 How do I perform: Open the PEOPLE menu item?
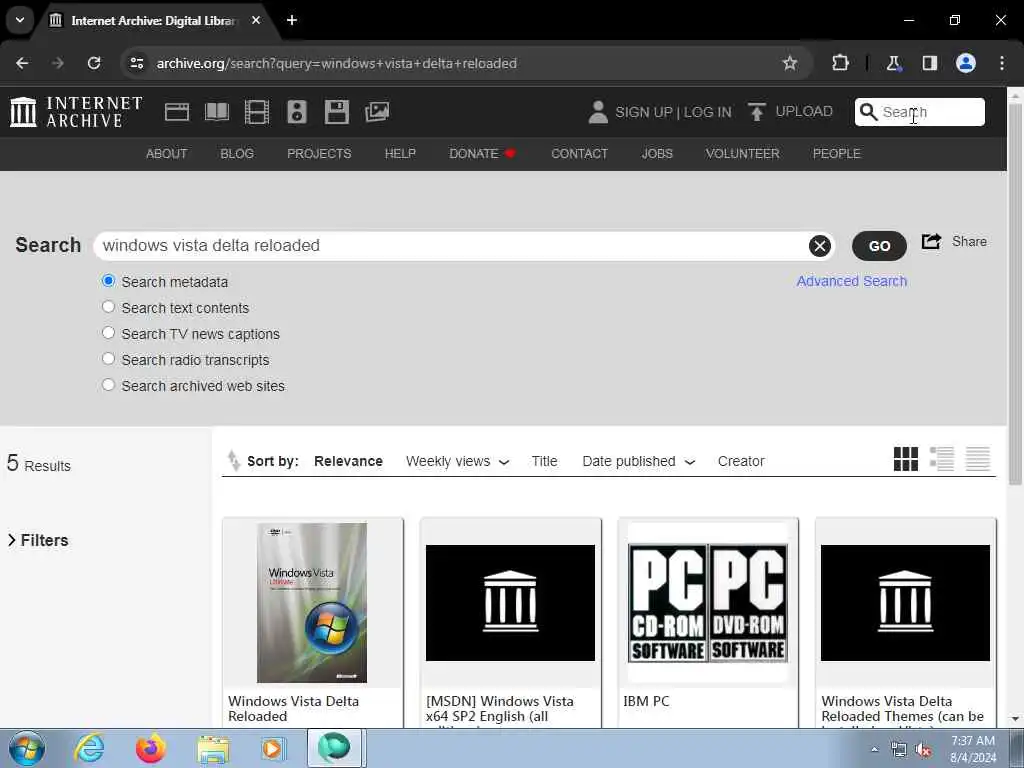(837, 153)
